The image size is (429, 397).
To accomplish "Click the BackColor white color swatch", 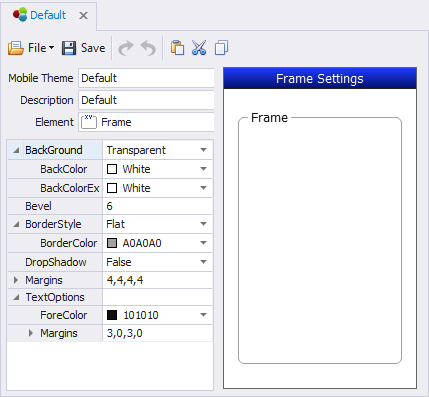I will (x=112, y=169).
